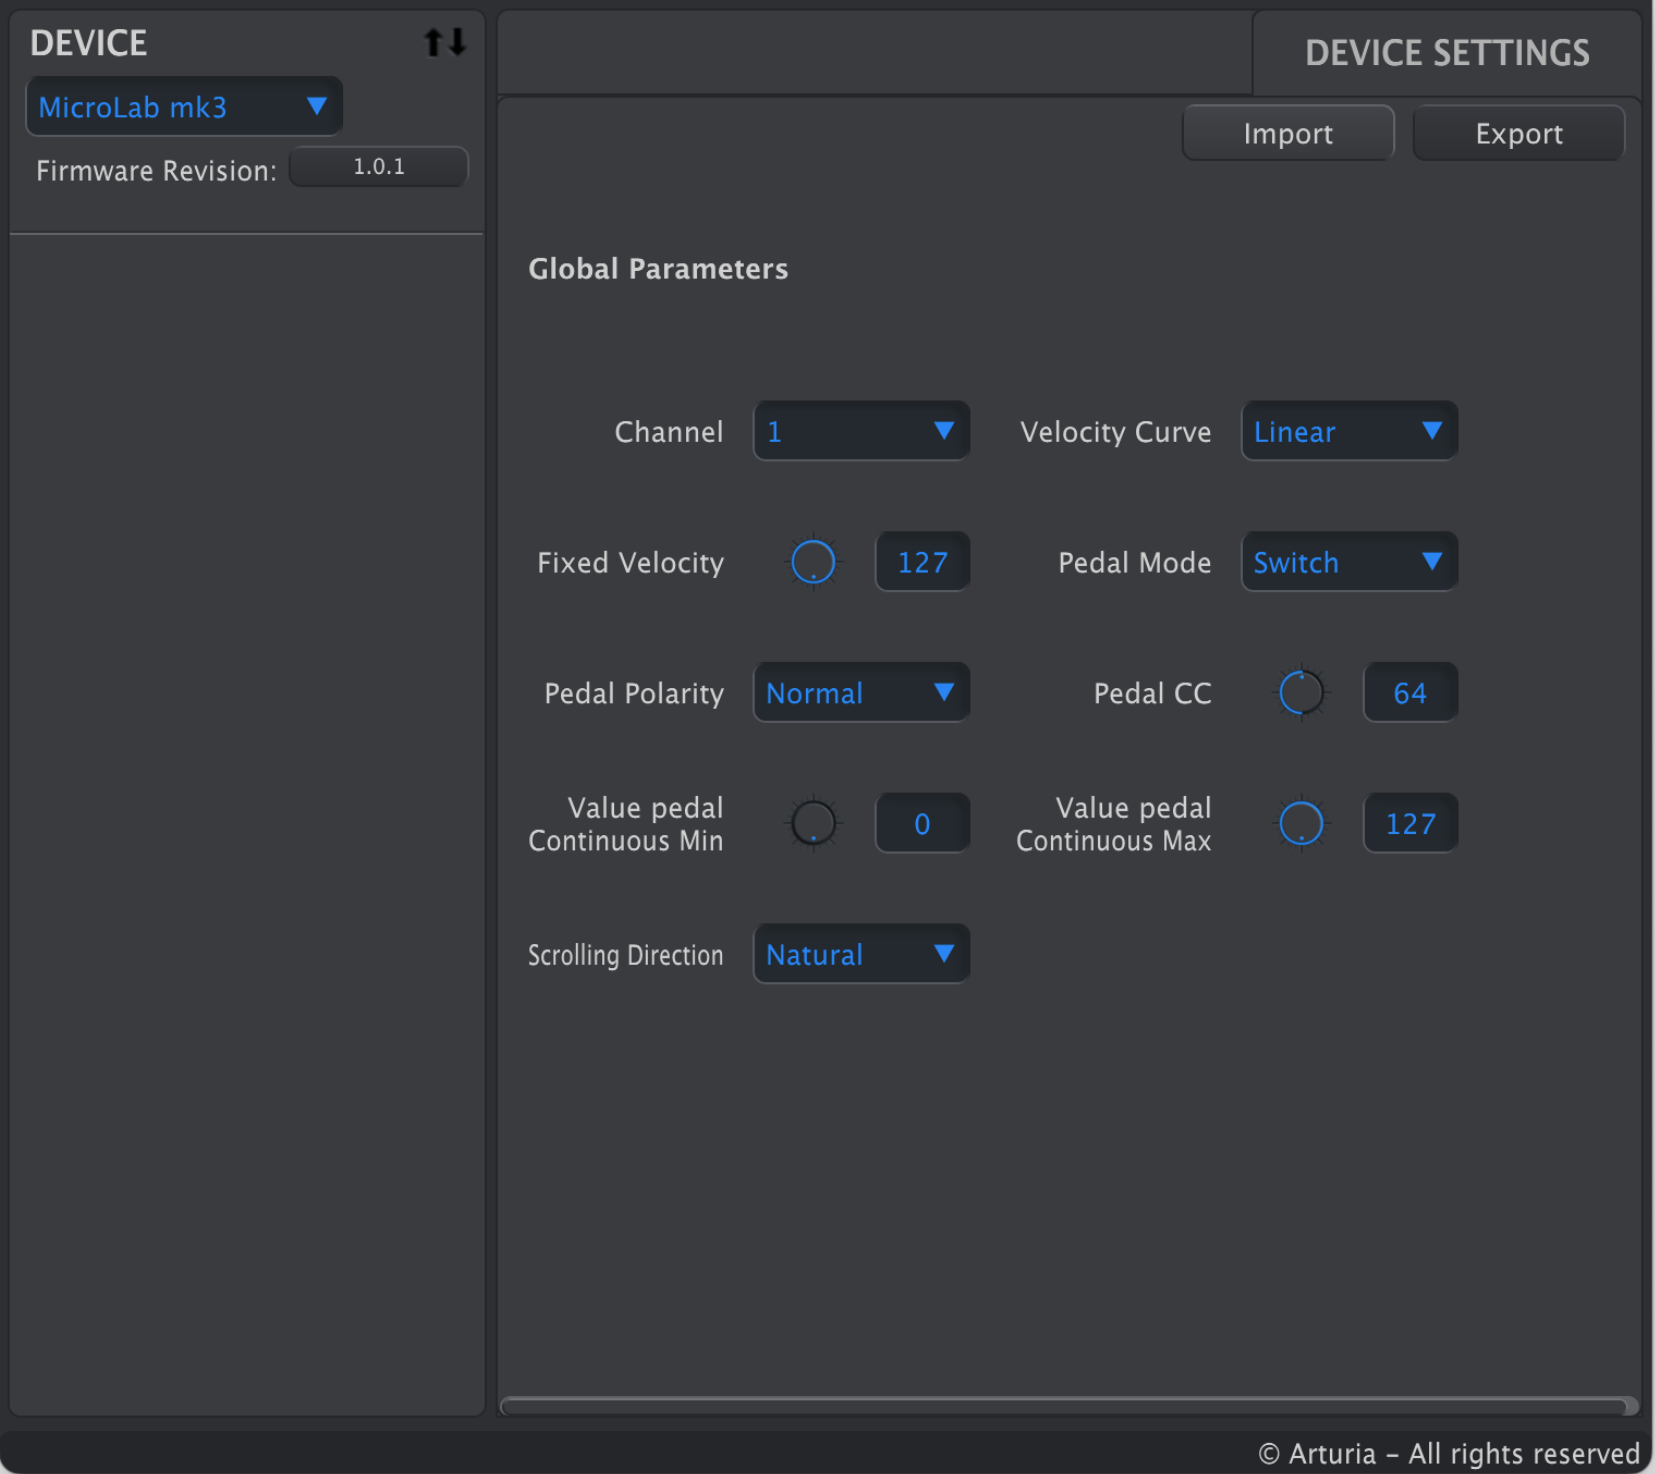This screenshot has width=1655, height=1474.
Task: Click the Continuous Max value field 127
Action: point(1410,823)
